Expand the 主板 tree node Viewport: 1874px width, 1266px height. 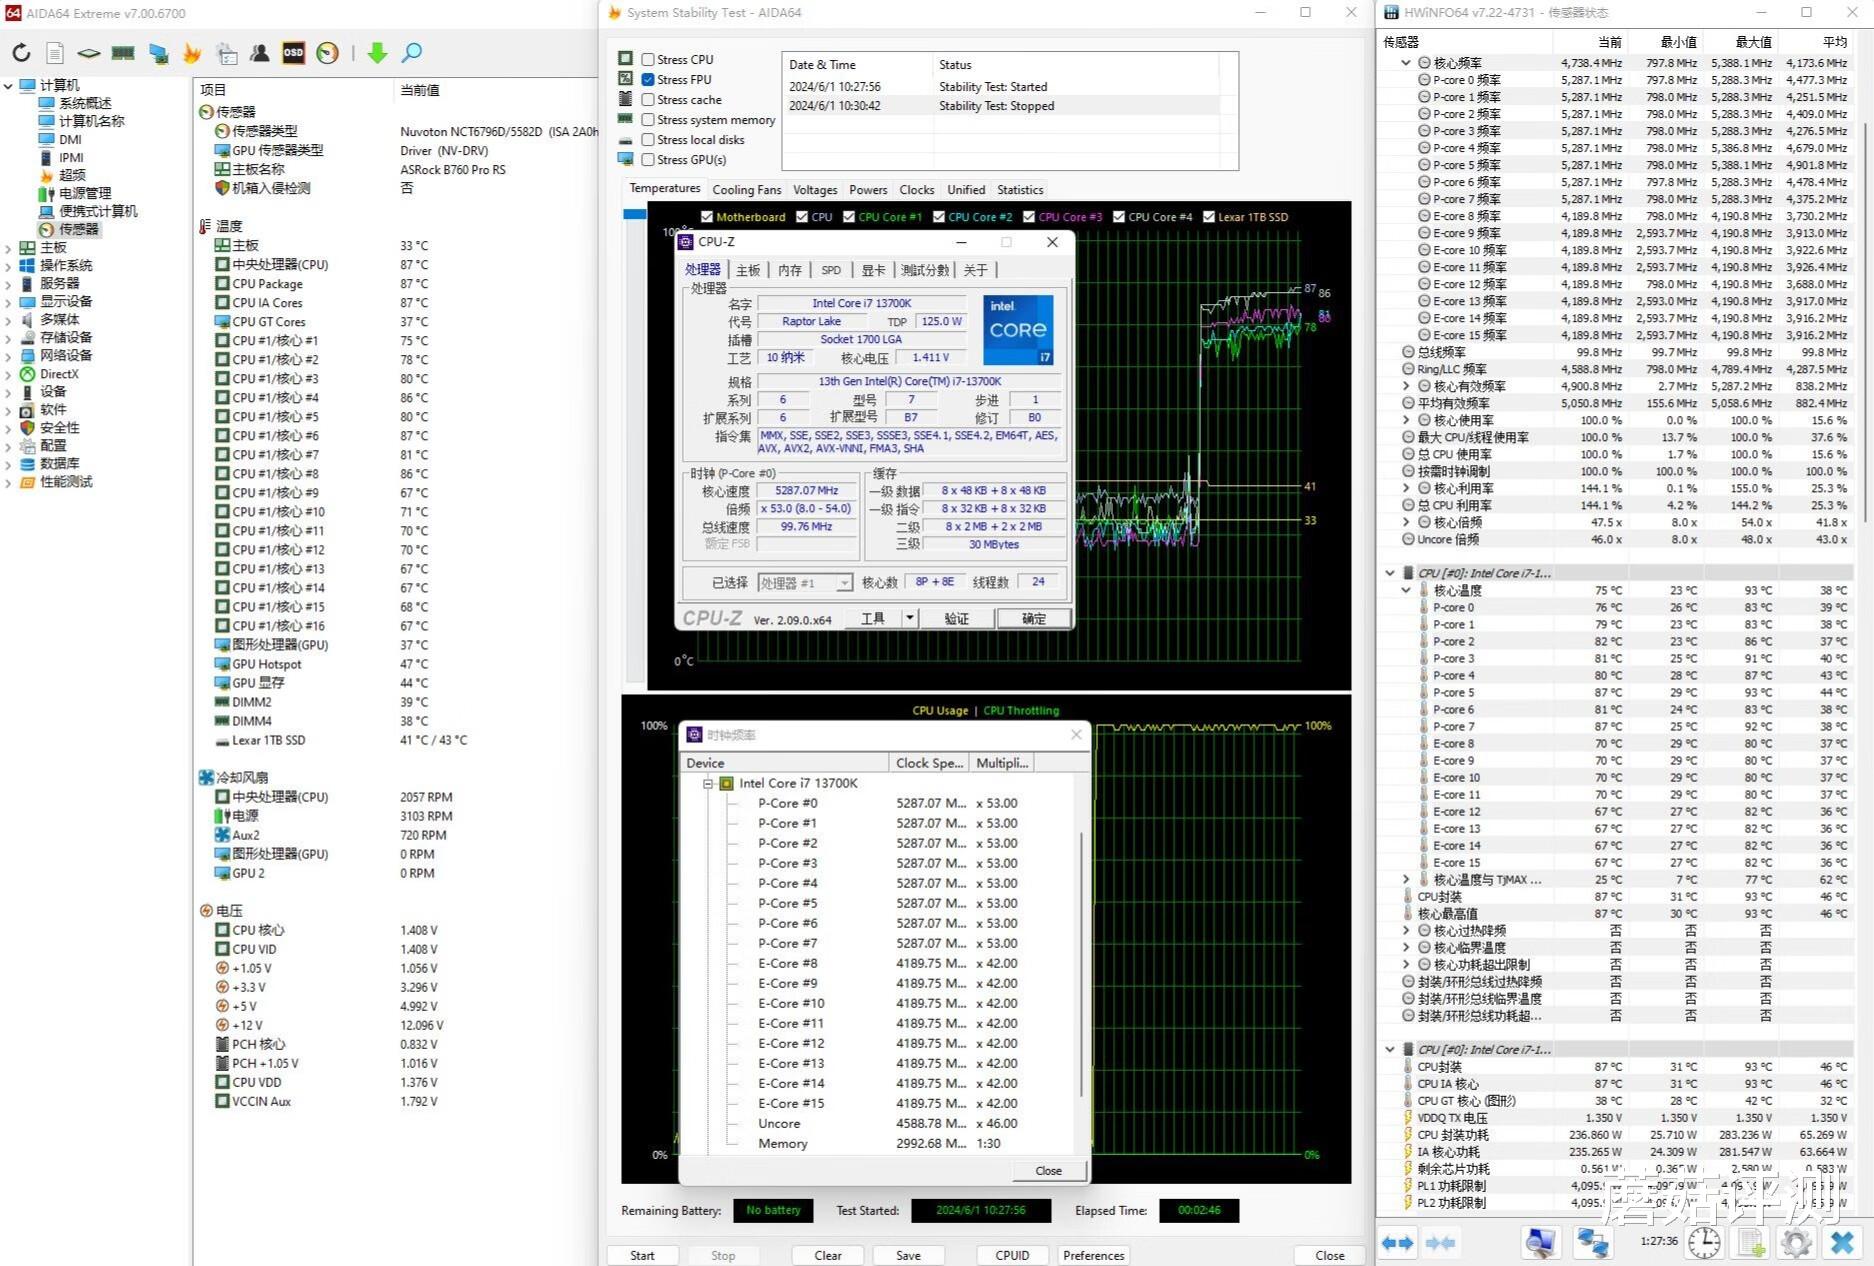pyautogui.click(x=8, y=248)
